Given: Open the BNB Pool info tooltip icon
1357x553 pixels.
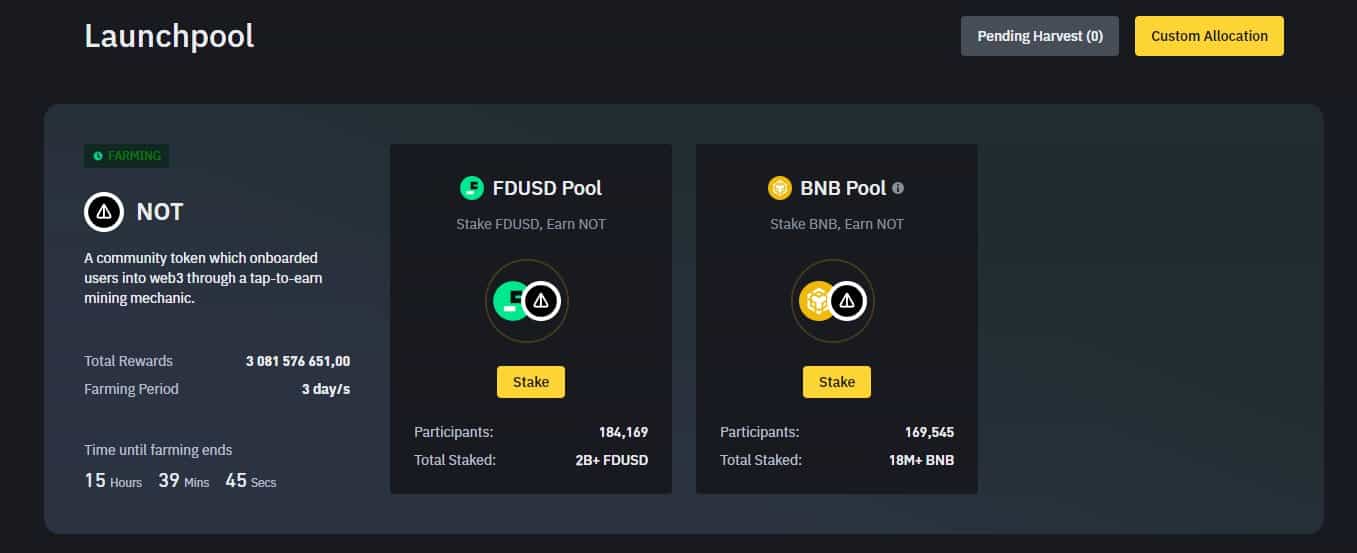Looking at the screenshot, I should tap(898, 188).
